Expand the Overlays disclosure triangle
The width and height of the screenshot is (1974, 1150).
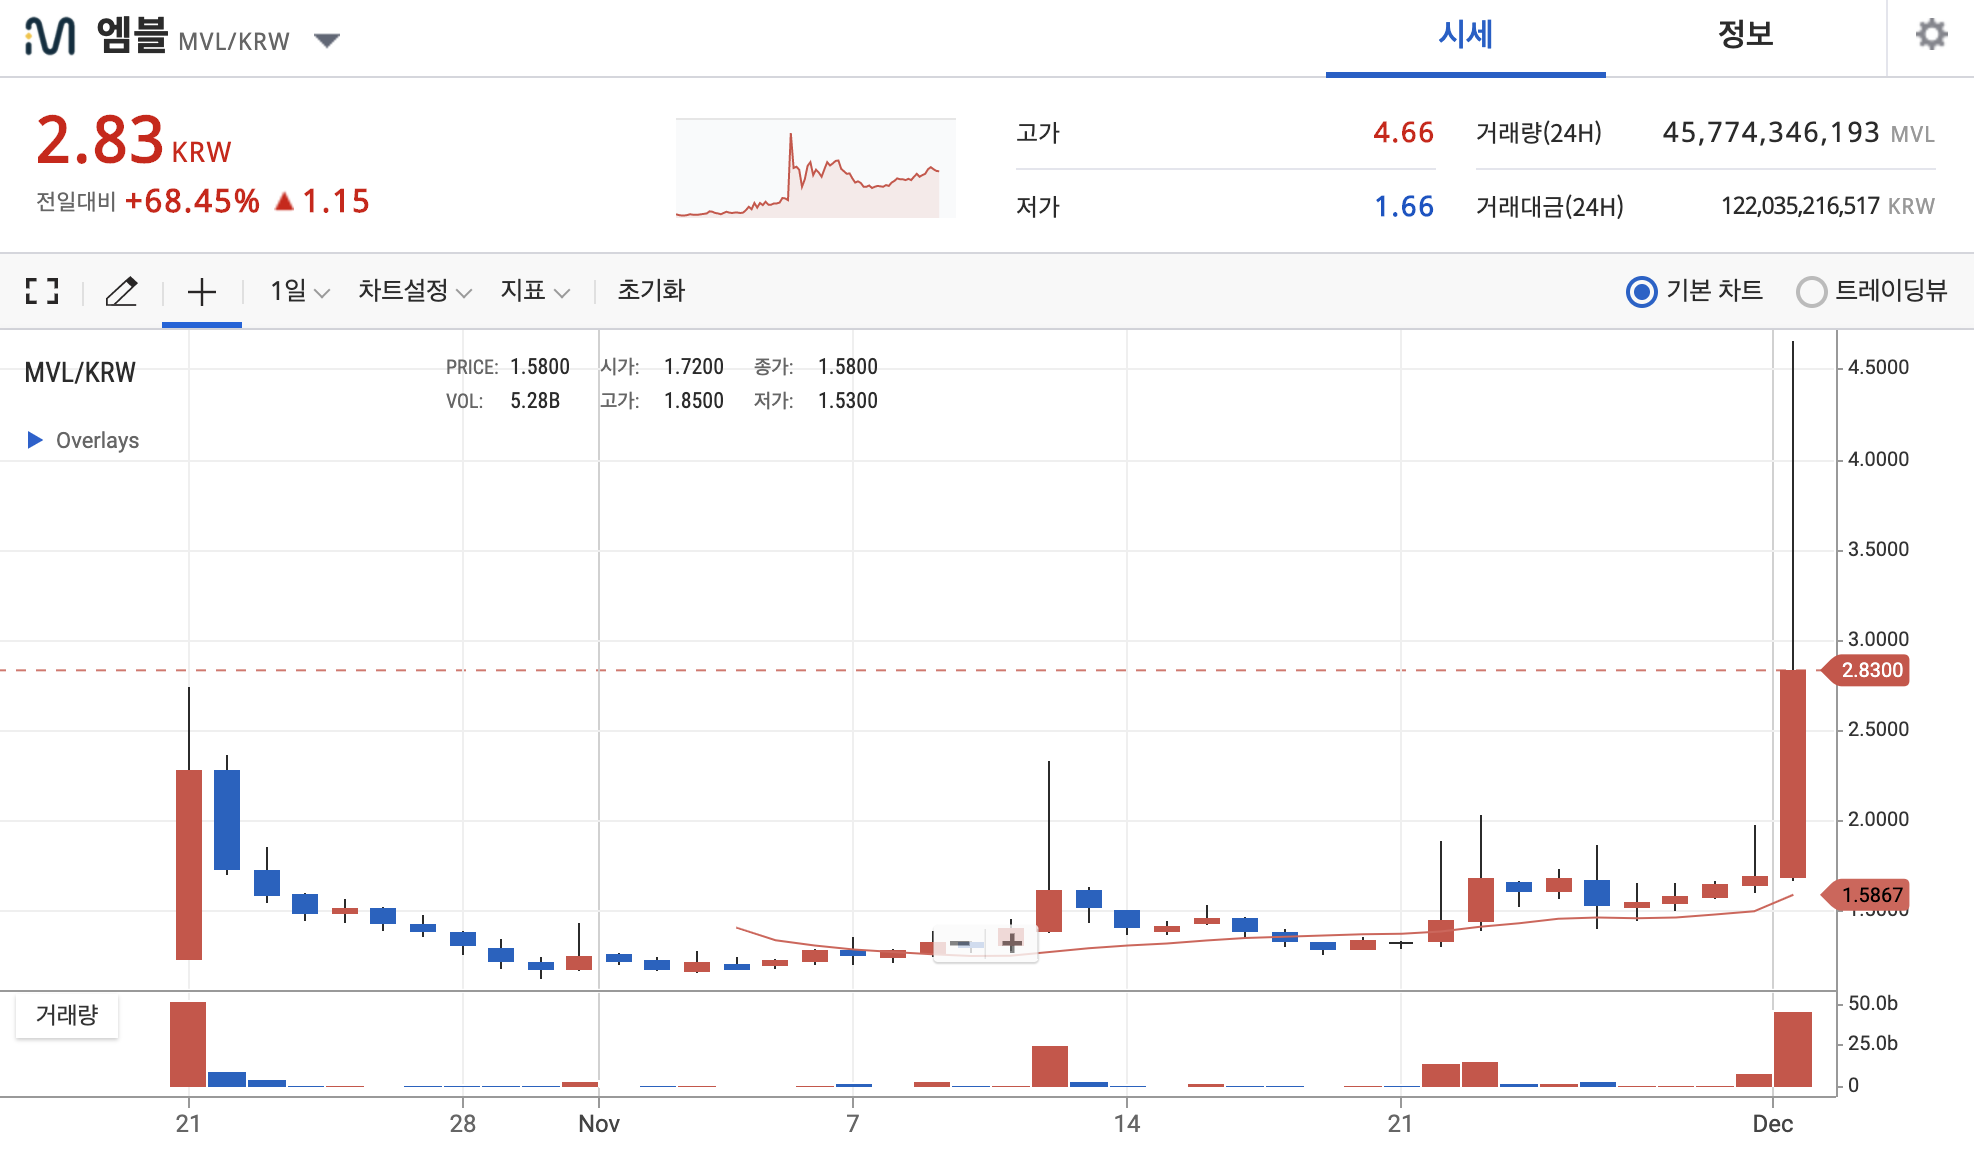pos(35,440)
